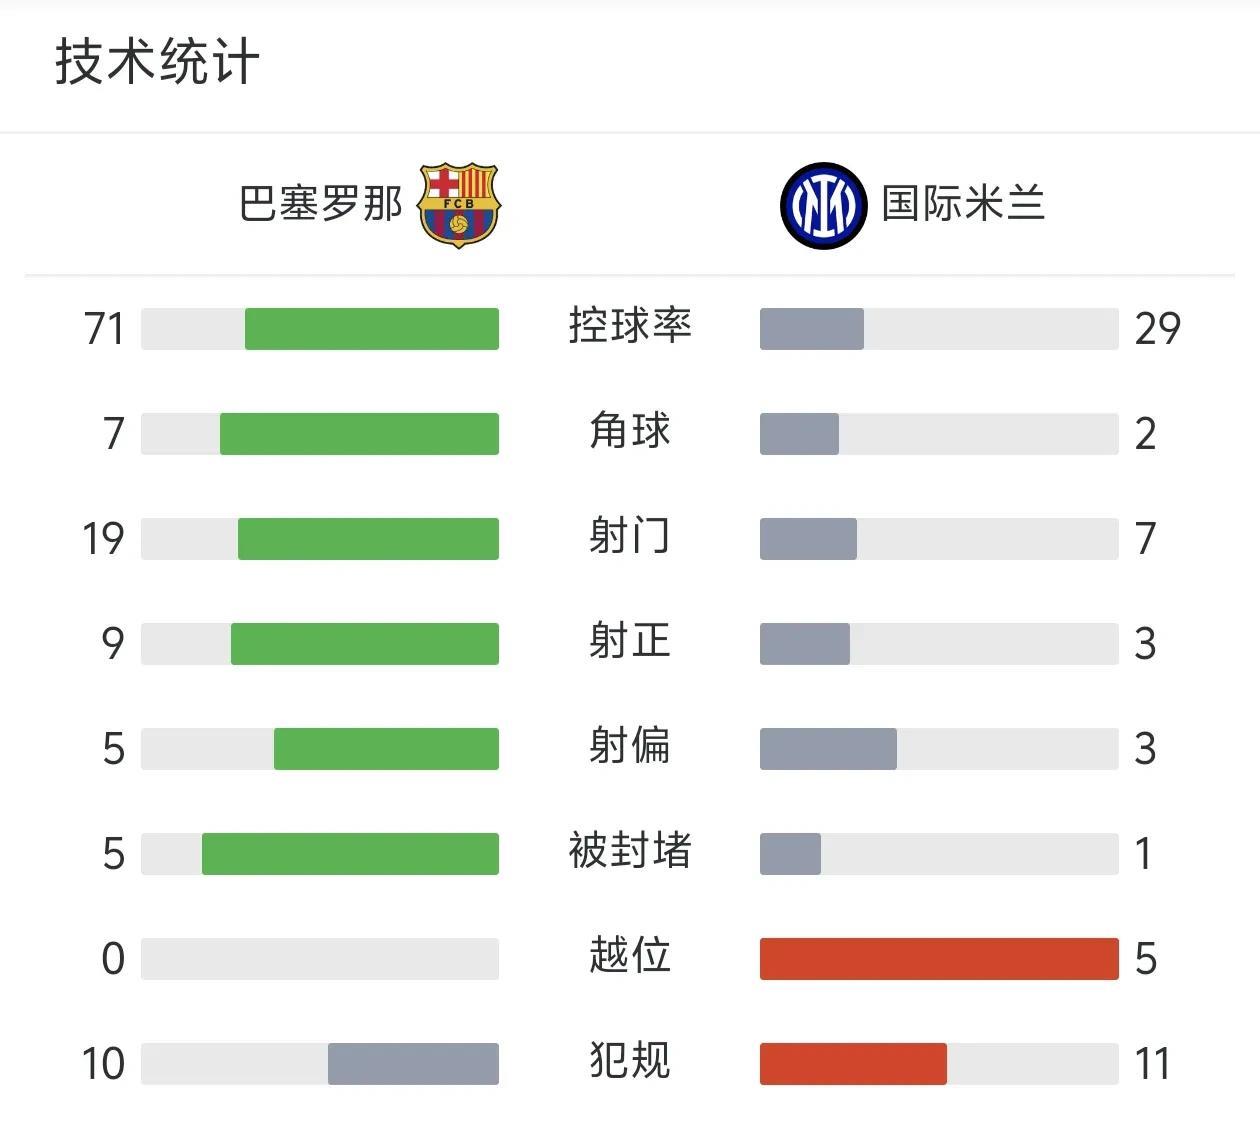
Task: Select the 被封堵 blocked shots label
Action: (x=630, y=852)
